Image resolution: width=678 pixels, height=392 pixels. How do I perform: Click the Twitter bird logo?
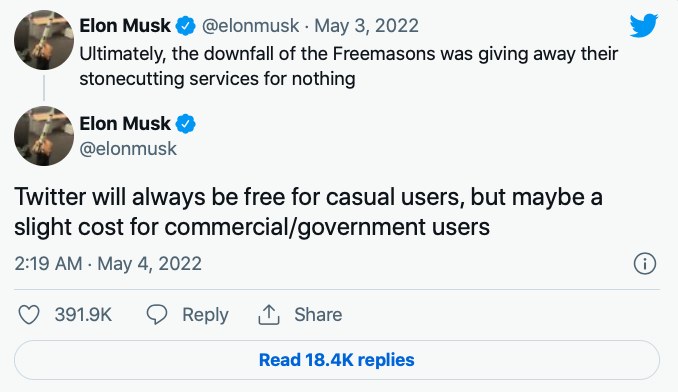(x=644, y=25)
